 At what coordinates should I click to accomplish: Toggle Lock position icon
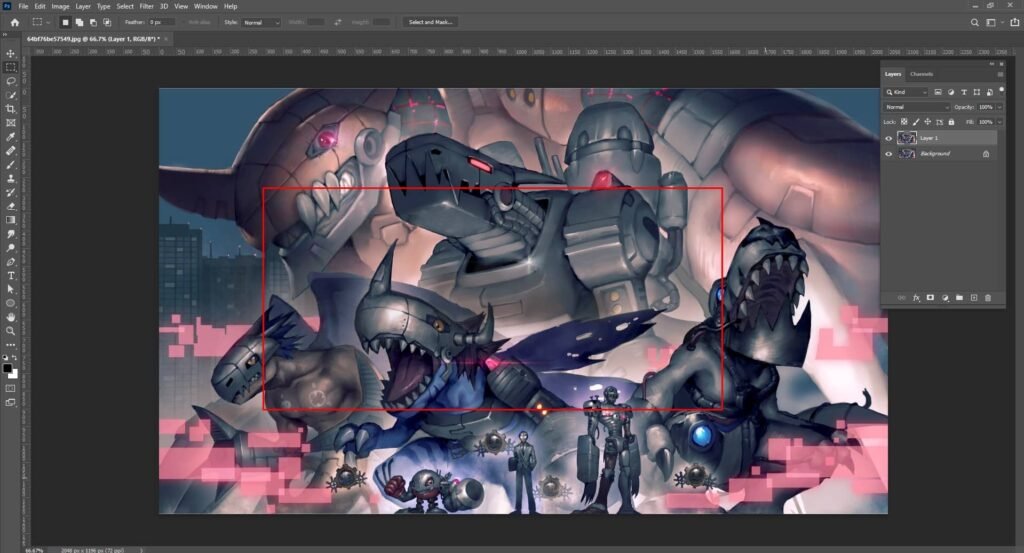point(927,122)
